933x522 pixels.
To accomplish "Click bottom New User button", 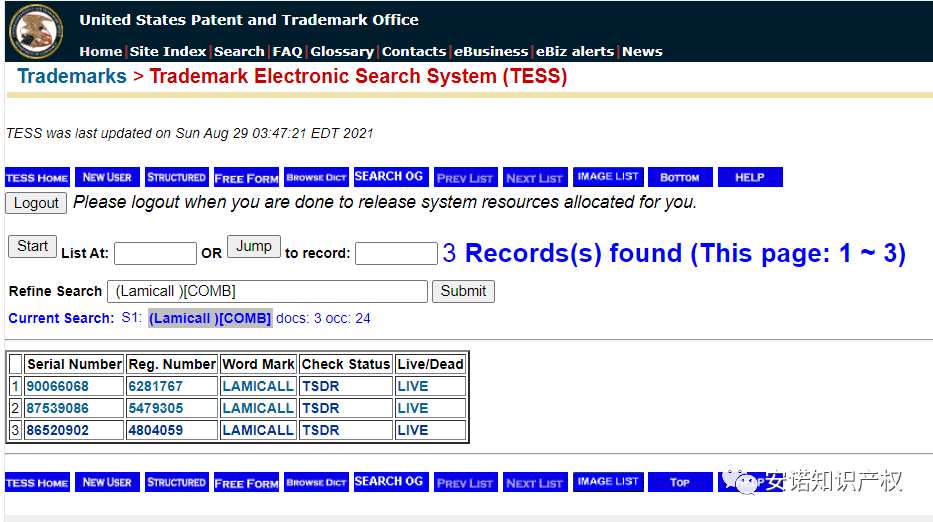I will pyautogui.click(x=107, y=482).
